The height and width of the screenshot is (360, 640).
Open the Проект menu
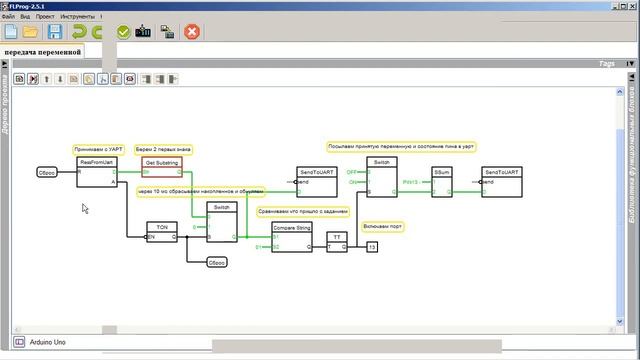pyautogui.click(x=45, y=17)
